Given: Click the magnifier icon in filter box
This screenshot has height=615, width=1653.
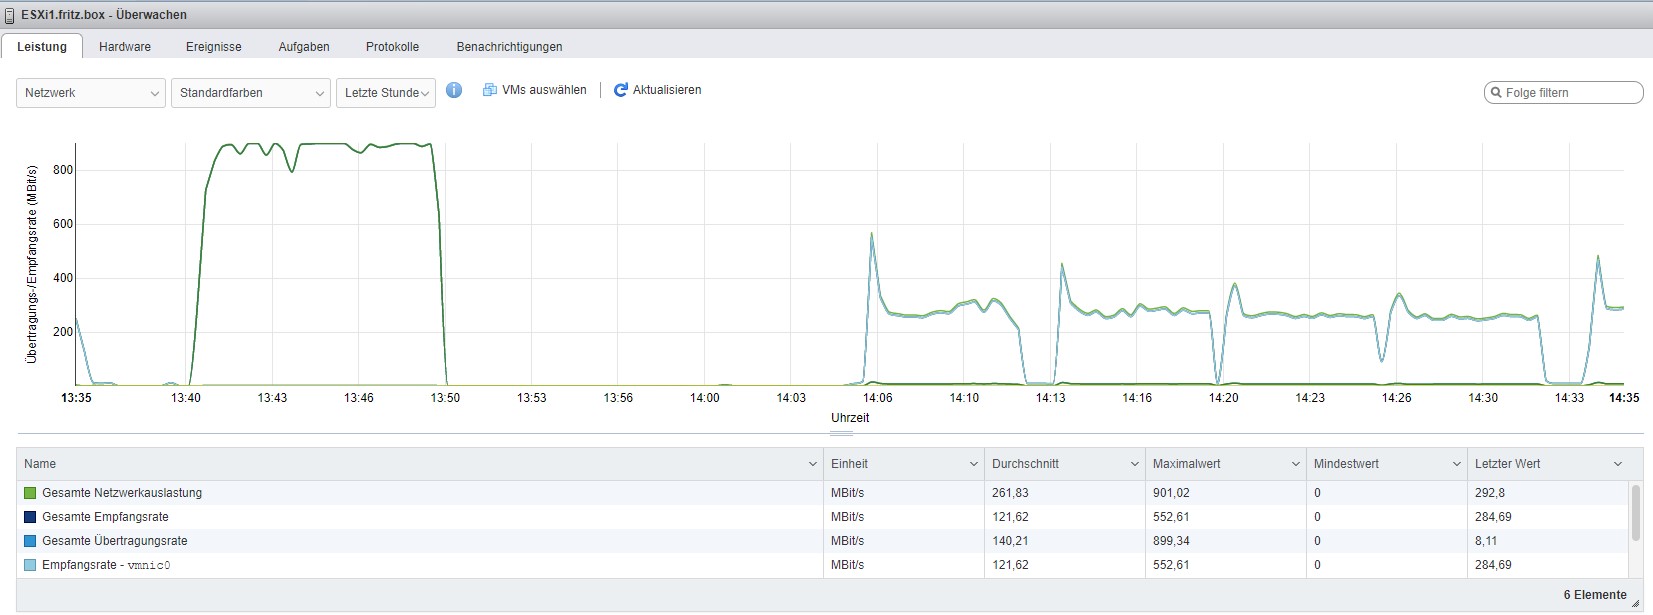Looking at the screenshot, I should click(1496, 93).
